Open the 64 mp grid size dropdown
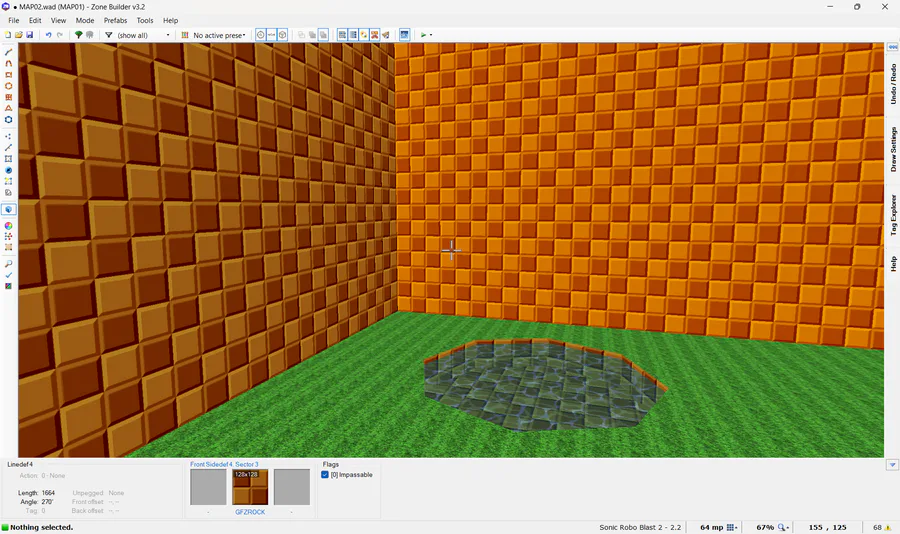The width and height of the screenshot is (900, 534). point(731,527)
